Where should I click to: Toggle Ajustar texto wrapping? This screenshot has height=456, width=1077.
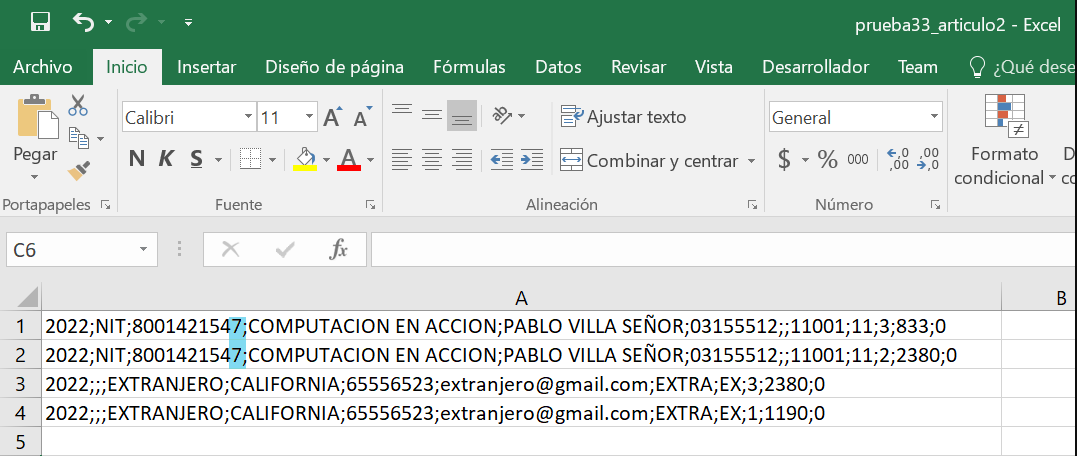click(624, 117)
